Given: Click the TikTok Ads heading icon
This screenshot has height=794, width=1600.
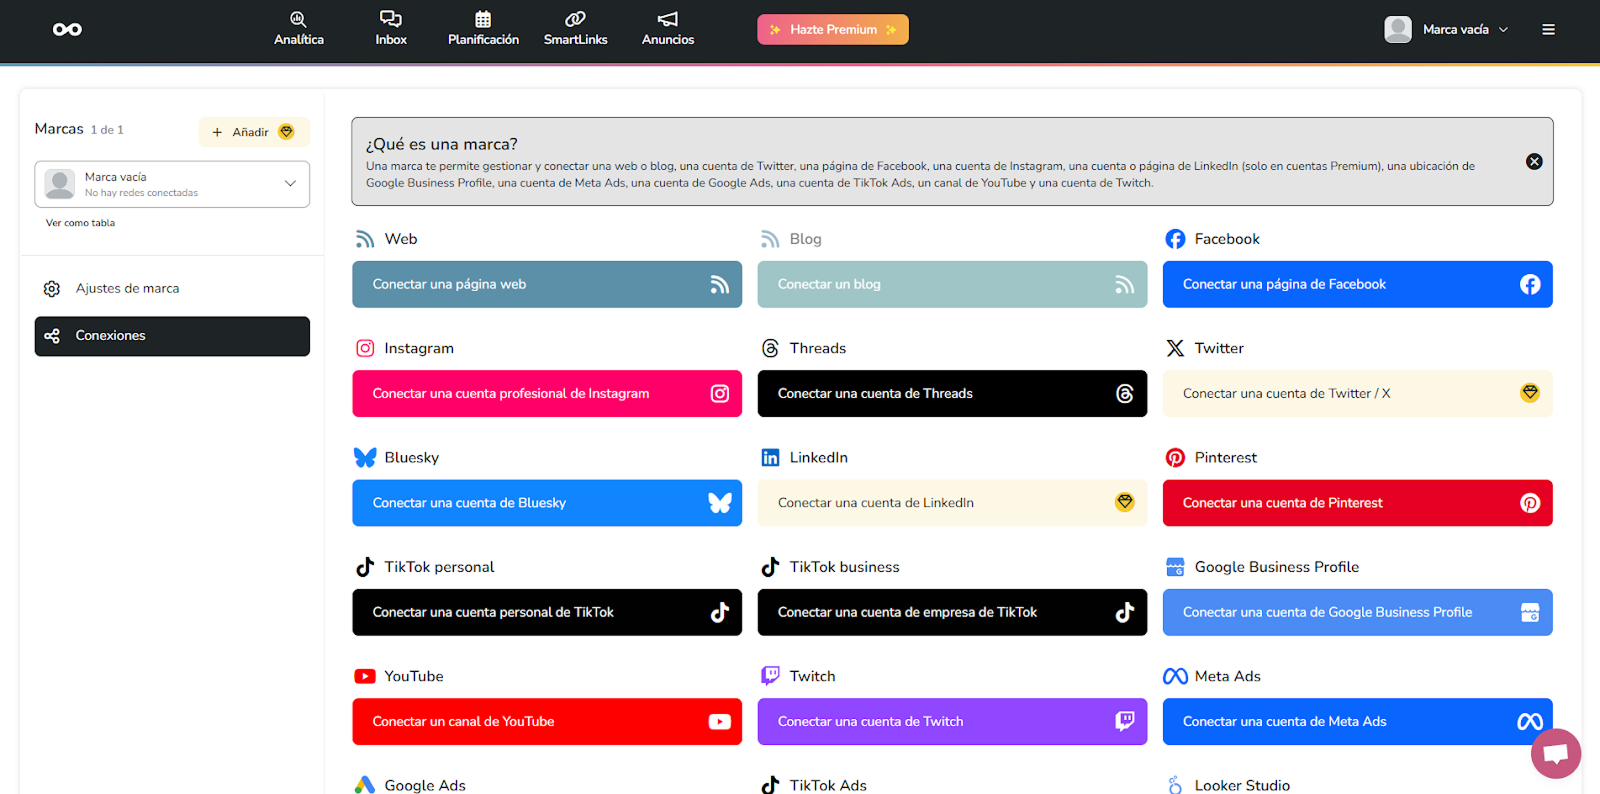Looking at the screenshot, I should 770,785.
